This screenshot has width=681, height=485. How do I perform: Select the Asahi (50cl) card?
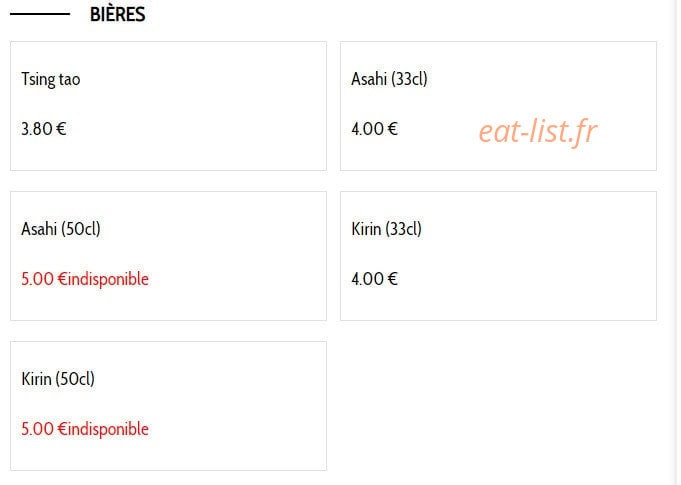pos(169,256)
